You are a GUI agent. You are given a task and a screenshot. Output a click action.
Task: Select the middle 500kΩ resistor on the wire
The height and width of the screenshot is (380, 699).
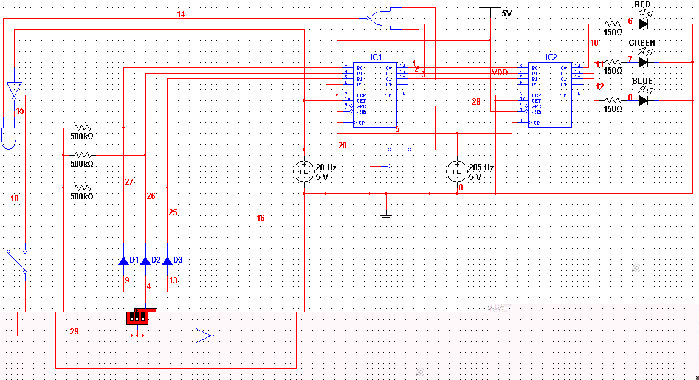pos(83,155)
